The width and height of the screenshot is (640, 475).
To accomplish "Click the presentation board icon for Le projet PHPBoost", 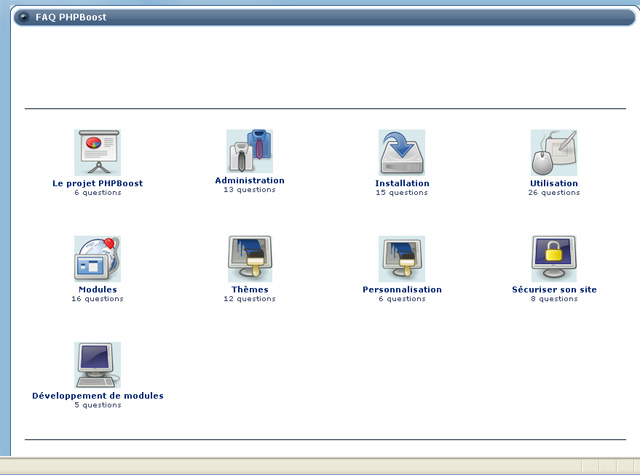I will point(97,153).
